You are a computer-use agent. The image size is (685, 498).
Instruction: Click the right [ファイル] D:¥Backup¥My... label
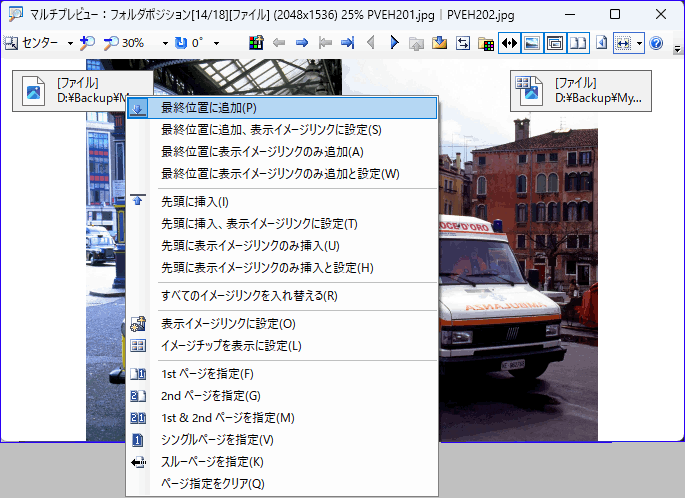pos(581,91)
